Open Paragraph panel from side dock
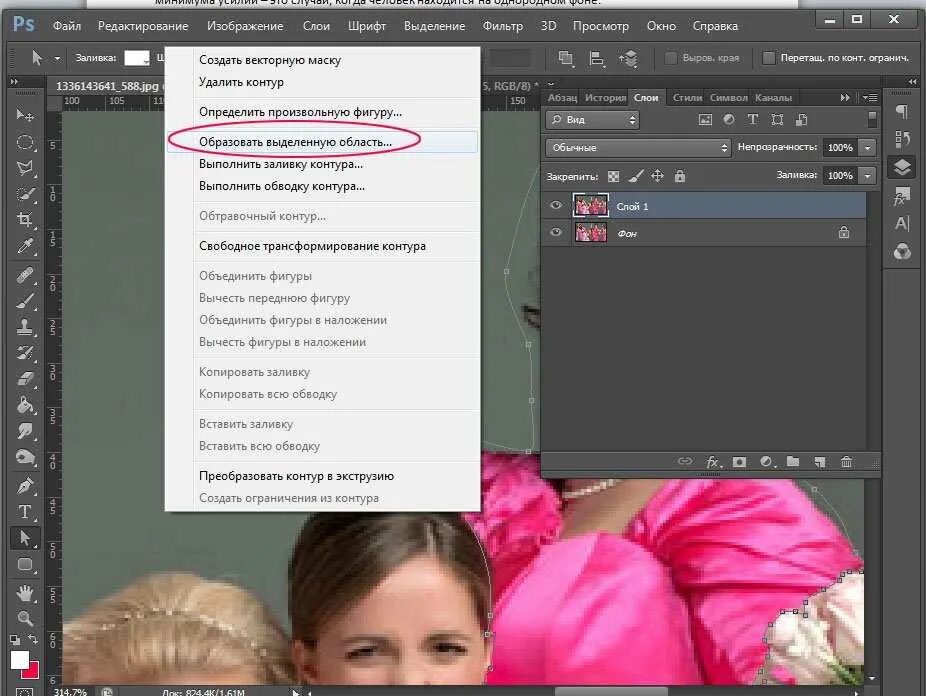 point(902,112)
